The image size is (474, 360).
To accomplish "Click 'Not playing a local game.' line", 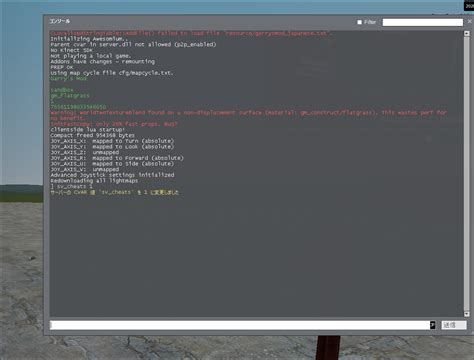I will (91, 56).
